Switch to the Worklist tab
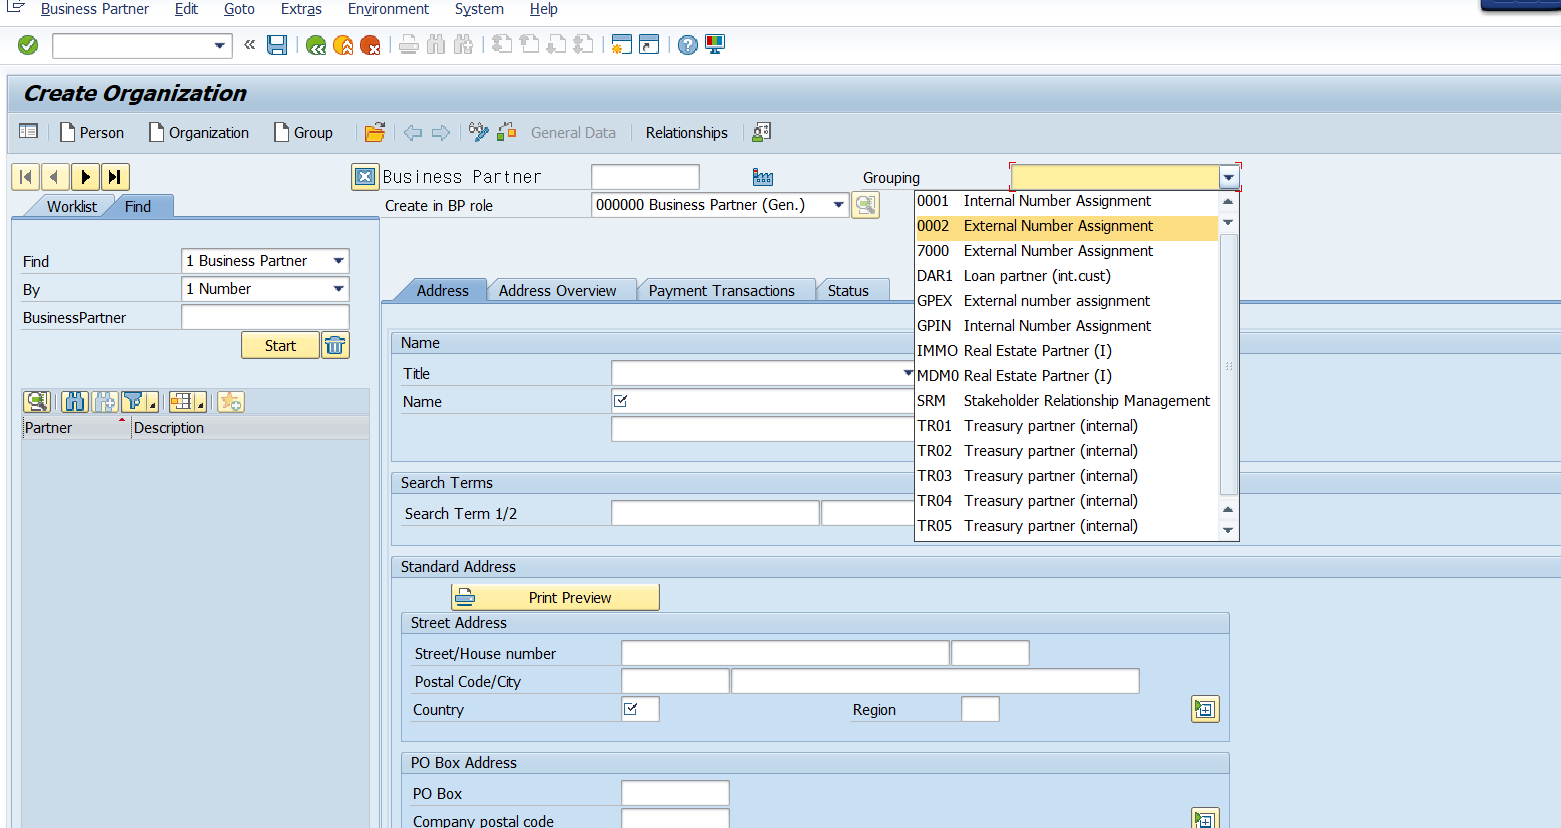1561x828 pixels. (72, 206)
